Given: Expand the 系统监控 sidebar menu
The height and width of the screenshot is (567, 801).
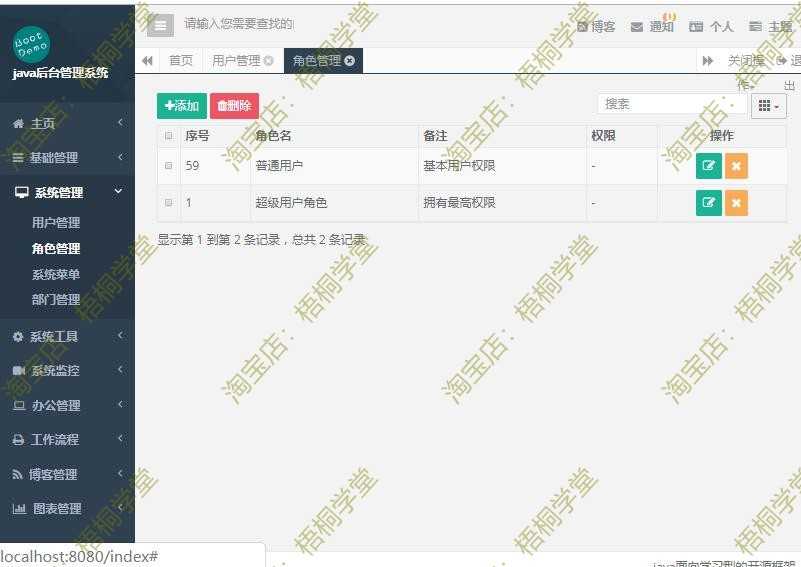Looking at the screenshot, I should point(67,370).
